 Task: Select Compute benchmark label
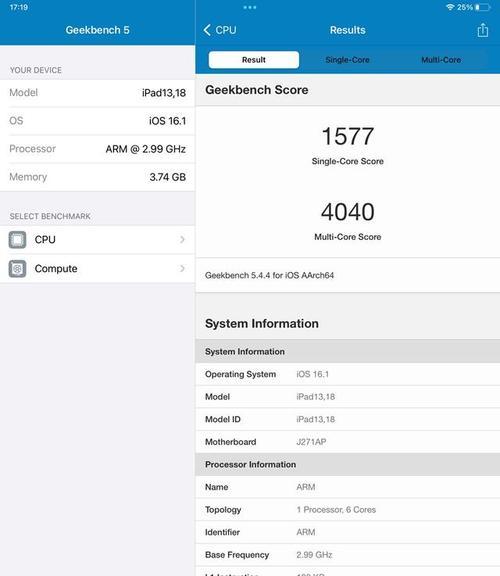click(x=56, y=269)
